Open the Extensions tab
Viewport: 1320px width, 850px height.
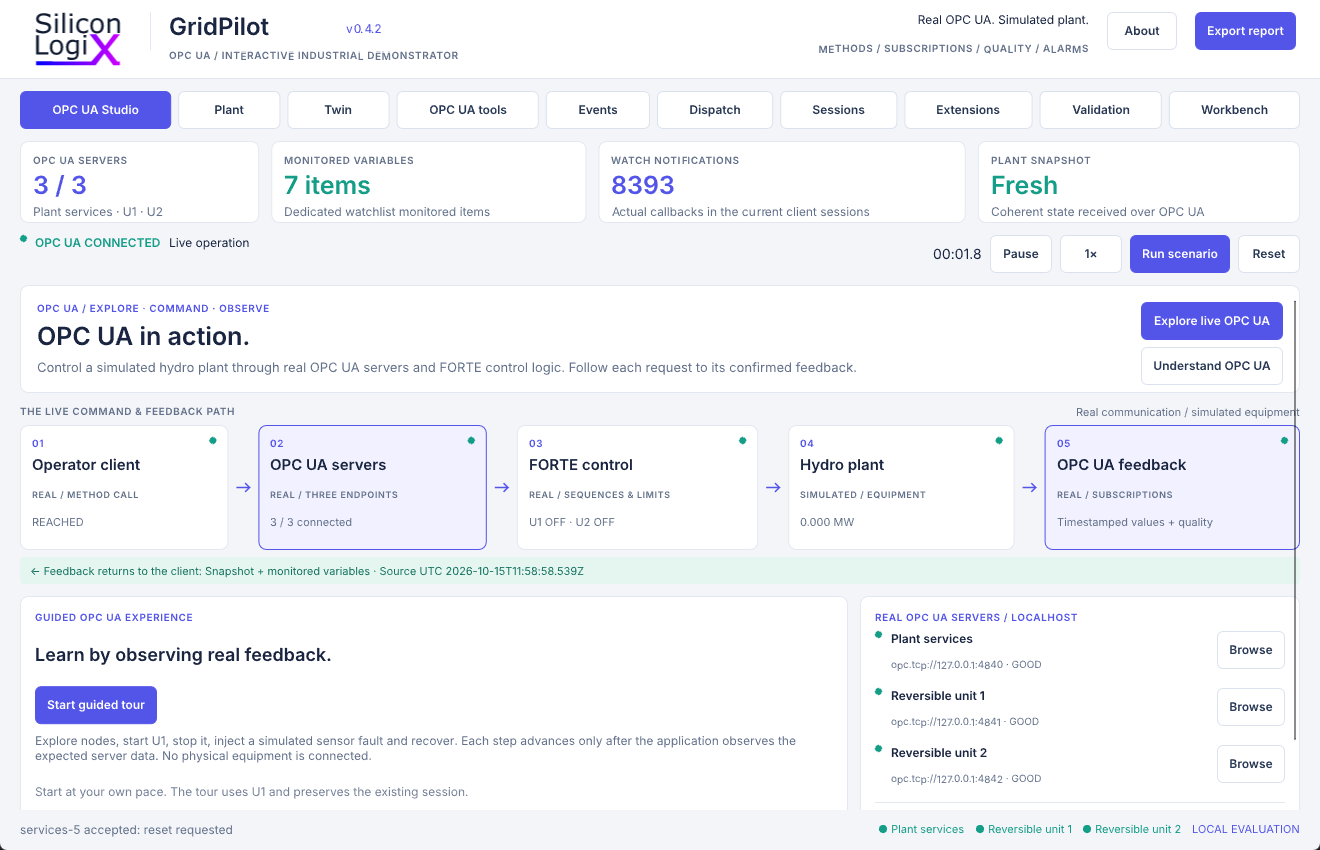point(968,110)
